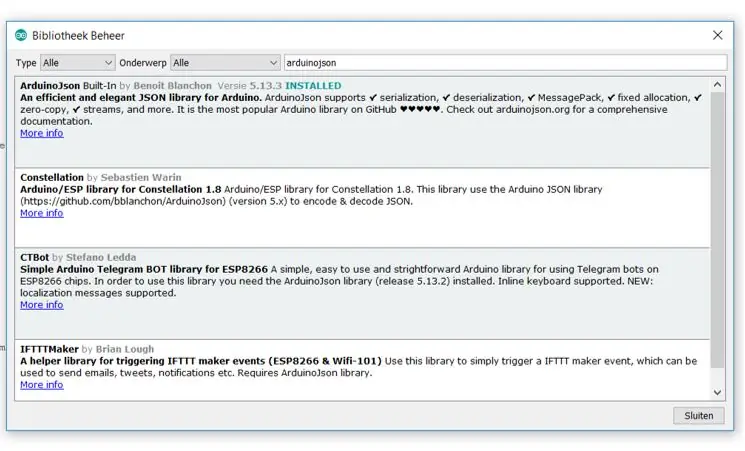
Task: Click 'Simple Arduino Telegram BOT library' heading
Action: click(x=144, y=269)
